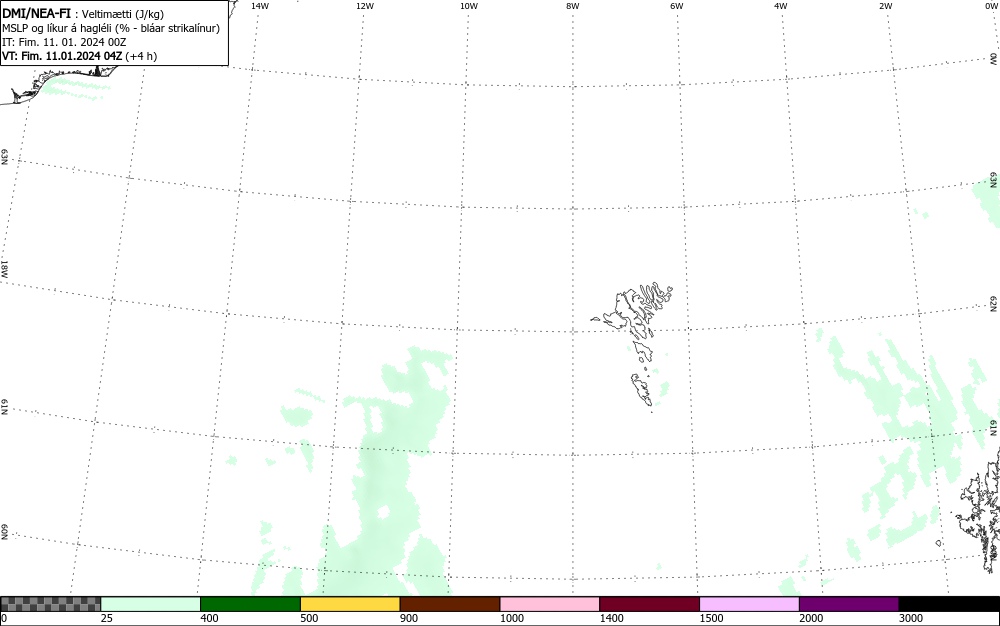1000x626 pixels.
Task: Click the 6W longitude label
Action: click(x=677, y=6)
